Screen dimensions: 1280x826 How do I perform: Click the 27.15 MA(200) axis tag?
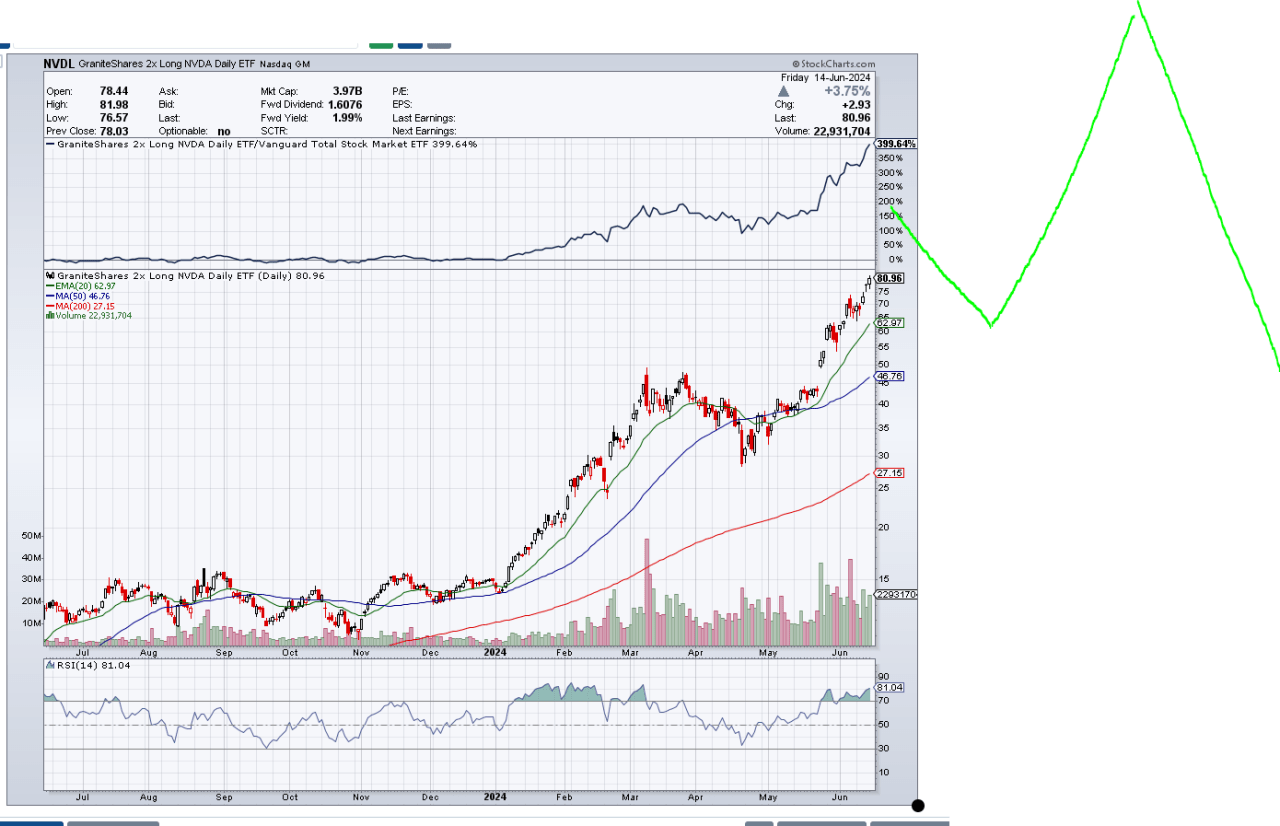tap(890, 472)
